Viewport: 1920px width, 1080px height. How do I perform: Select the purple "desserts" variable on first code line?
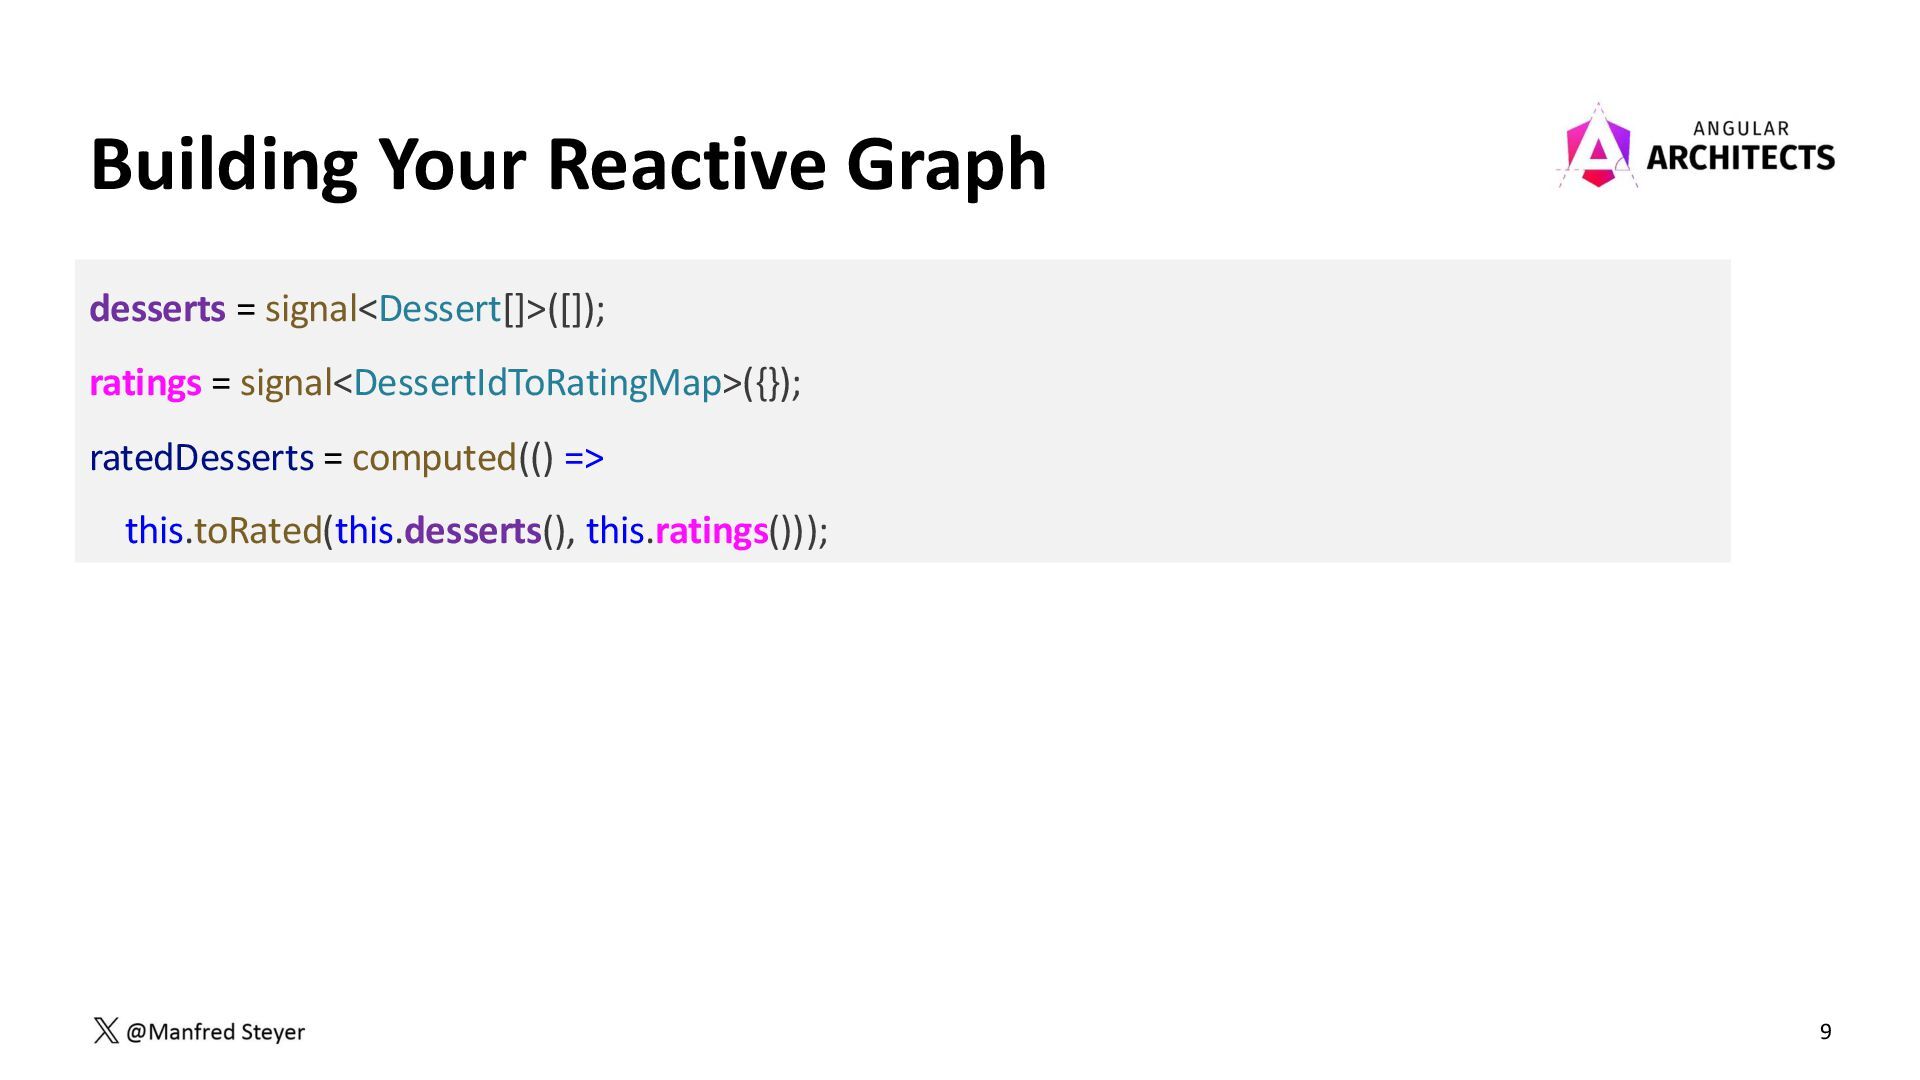coord(157,309)
